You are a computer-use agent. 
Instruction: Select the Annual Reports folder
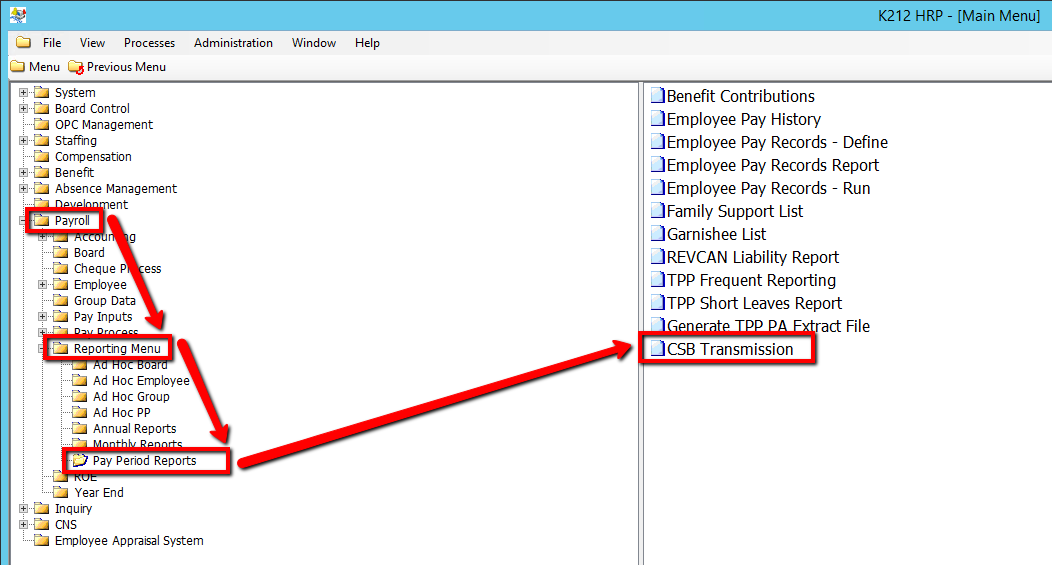134,429
